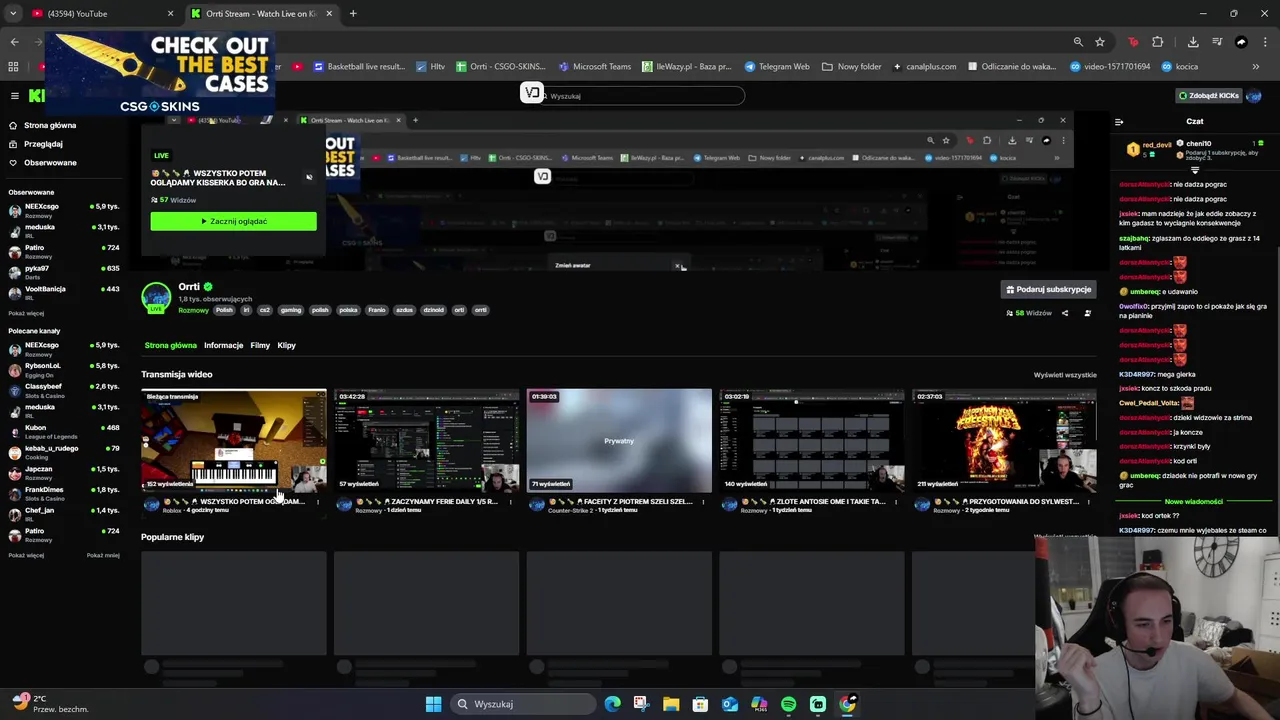Viewport: 1280px width, 720px height.
Task: Bookmark this page with star icon
Action: (1100, 42)
